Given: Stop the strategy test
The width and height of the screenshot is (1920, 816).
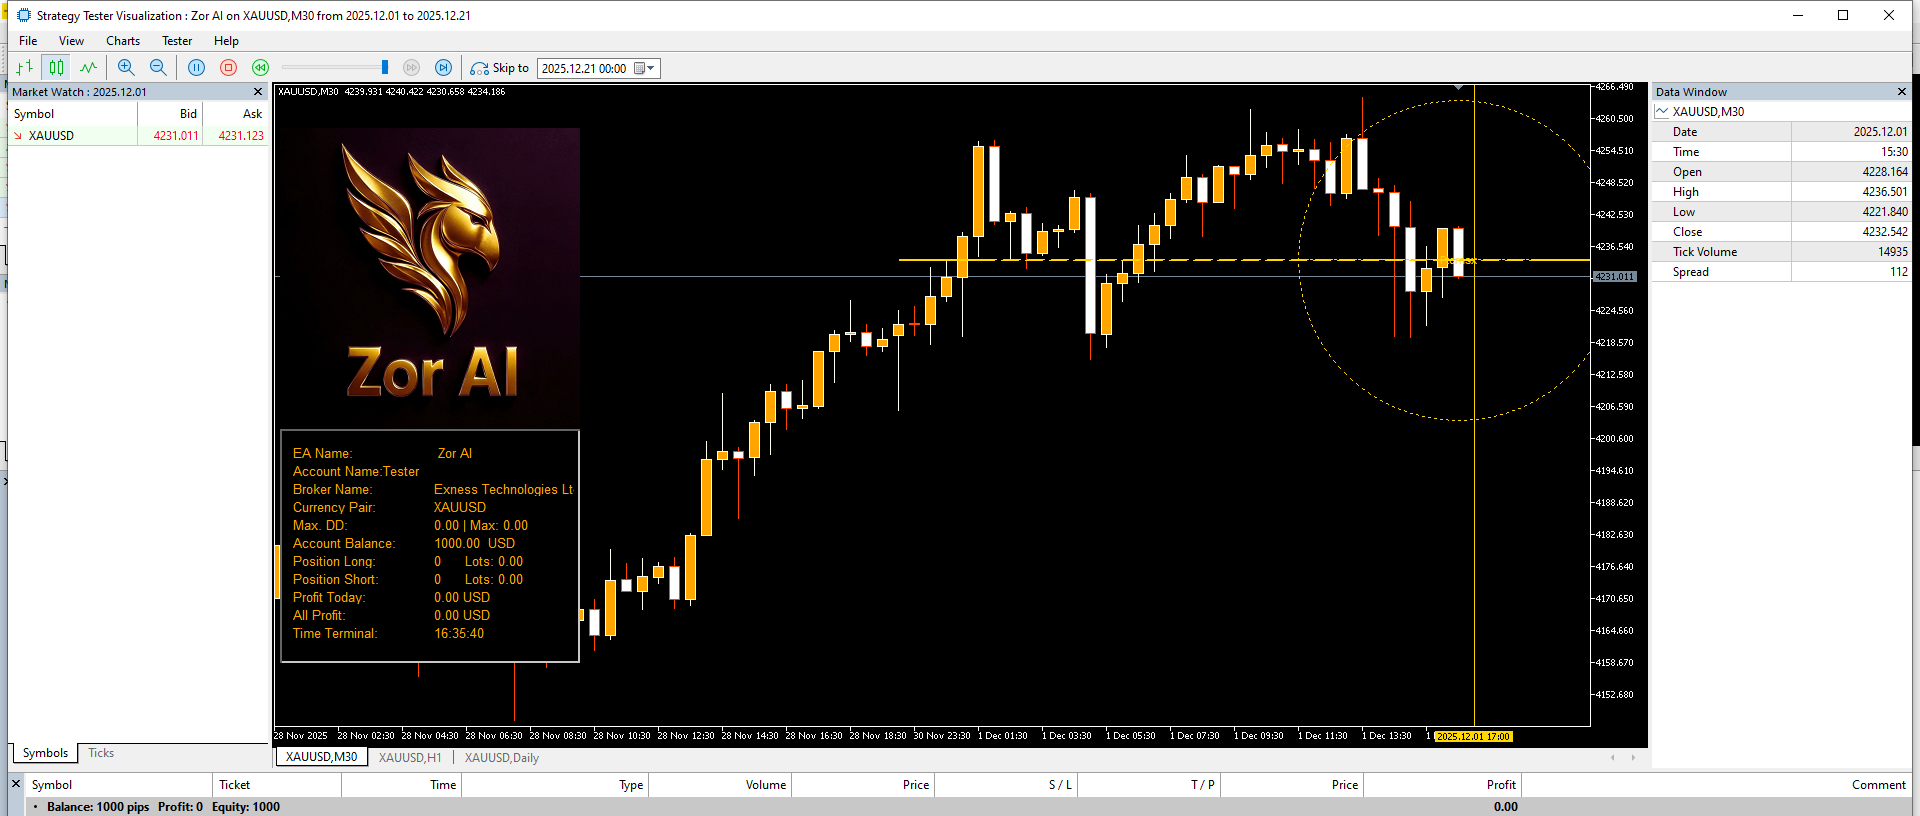Looking at the screenshot, I should pyautogui.click(x=229, y=68).
